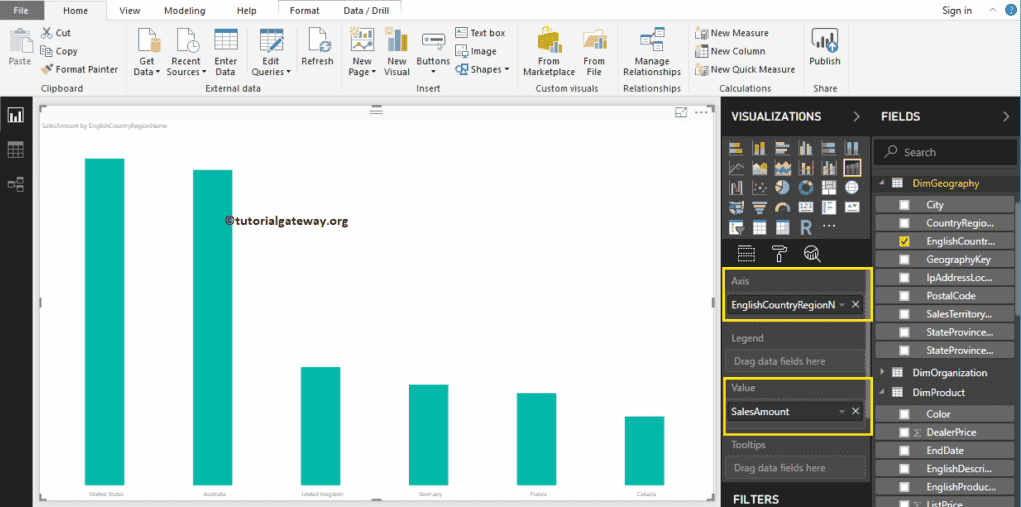Choose the Filled map visualization icon
This screenshot has height=507, width=1021.
[x=736, y=208]
